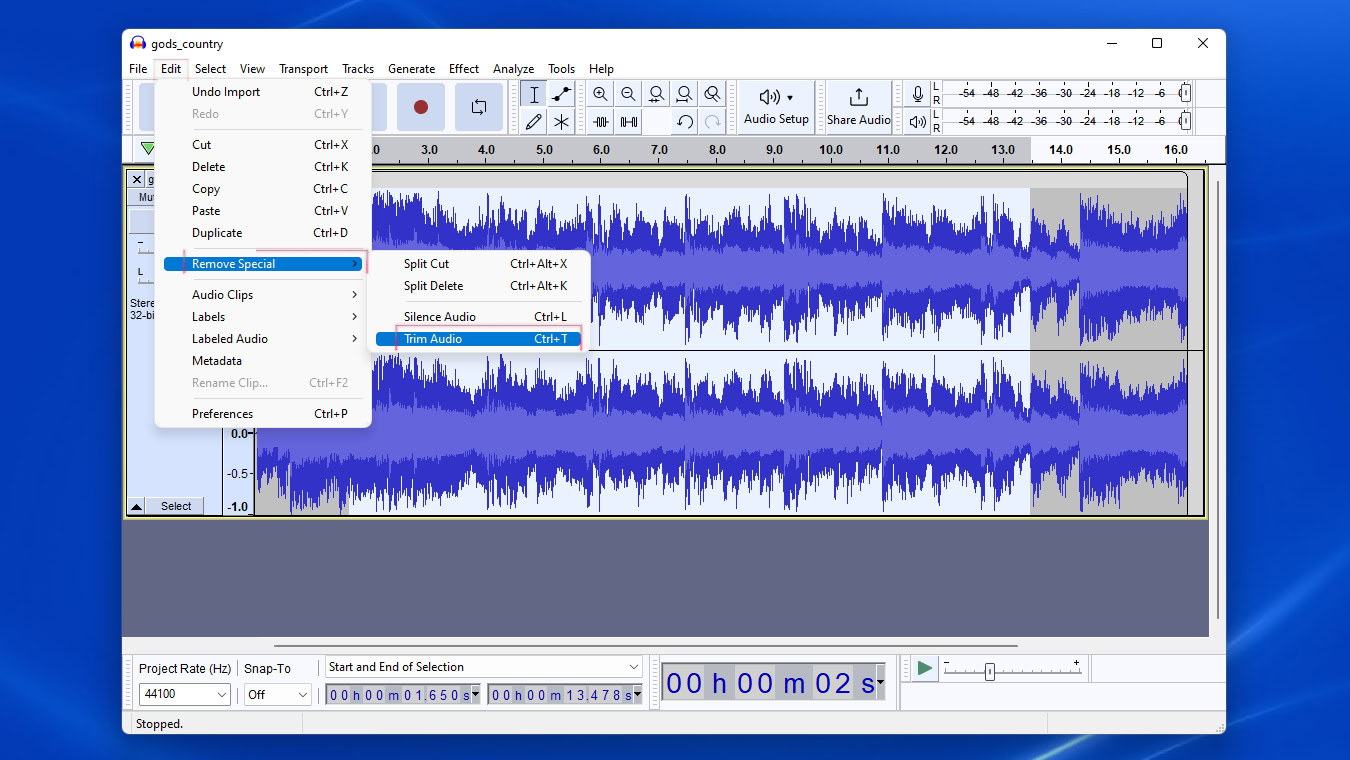Select the Draw pencil tool

[534, 122]
